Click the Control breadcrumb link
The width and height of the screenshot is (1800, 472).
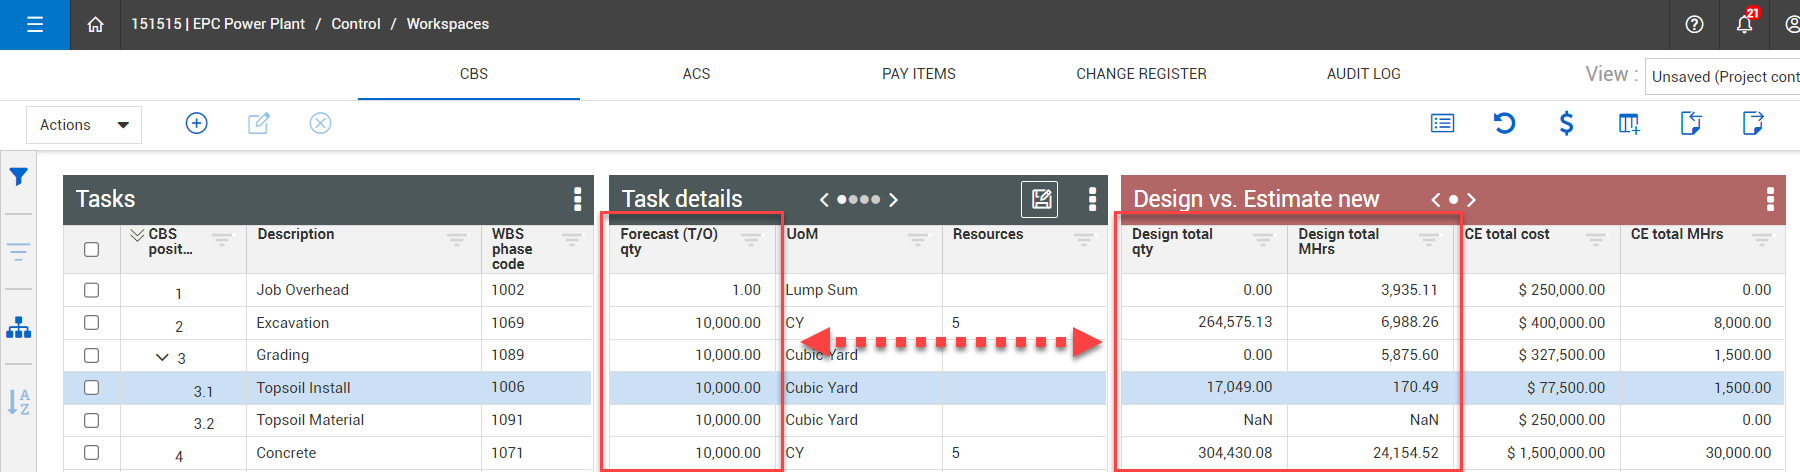(x=356, y=24)
